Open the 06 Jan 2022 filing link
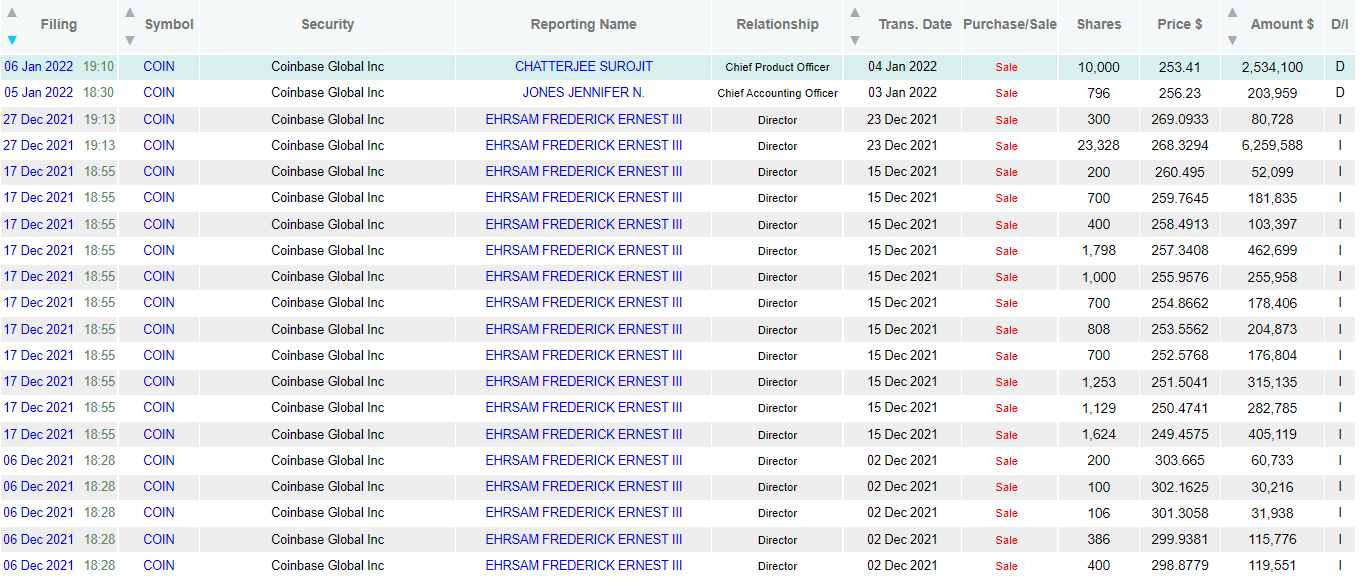Image resolution: width=1361 pixels, height=580 pixels. (x=38, y=67)
